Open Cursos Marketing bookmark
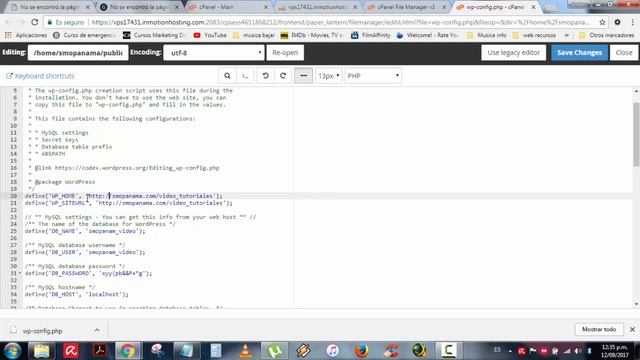This screenshot has width=640, height=360. 154,35
